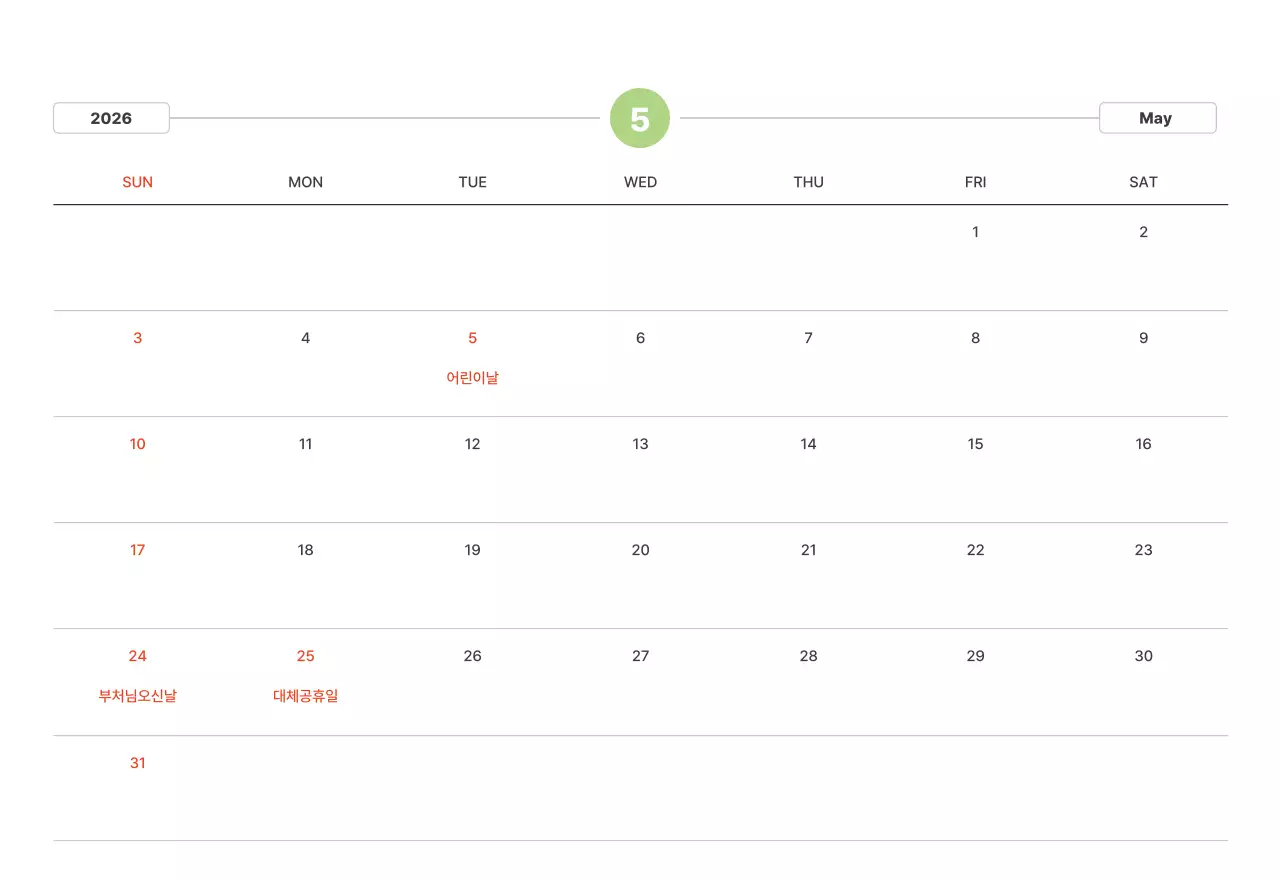1280x880 pixels.
Task: Select the WED column header
Action: coord(640,182)
